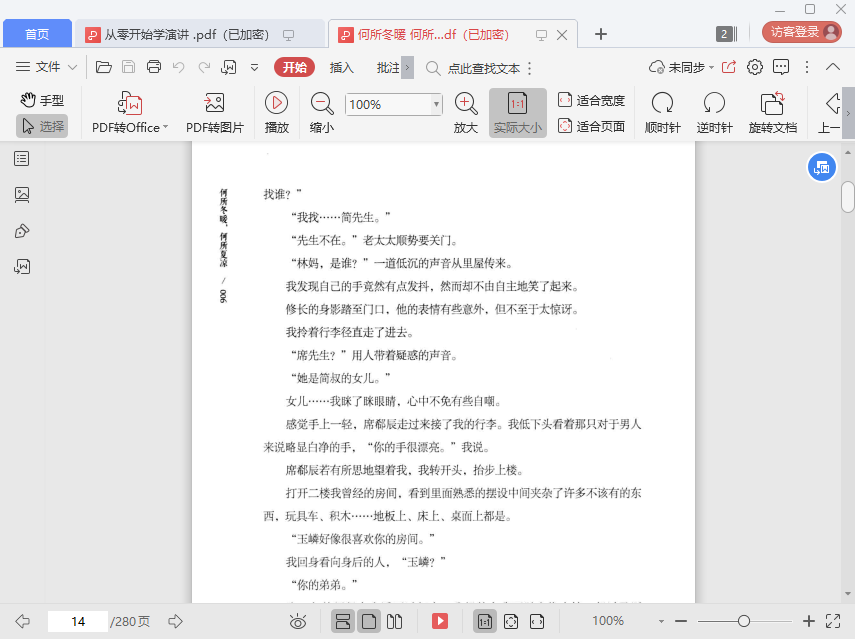Screen dimensions: 855x639
Task: Go to next page arrow
Action: [175, 621]
